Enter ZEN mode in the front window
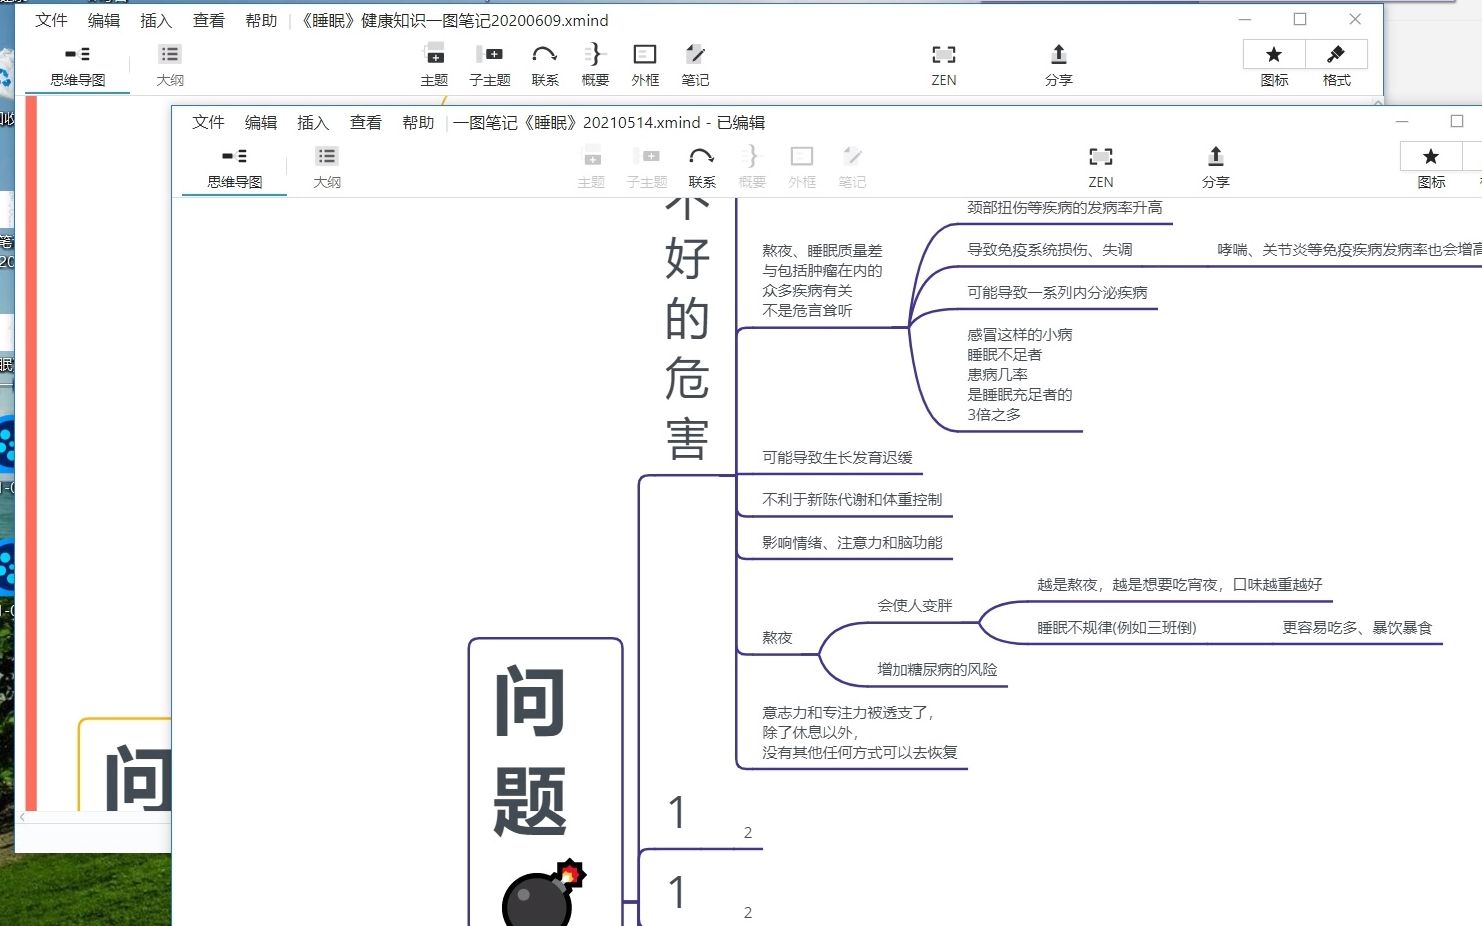Image resolution: width=1482 pixels, height=926 pixels. point(1101,167)
